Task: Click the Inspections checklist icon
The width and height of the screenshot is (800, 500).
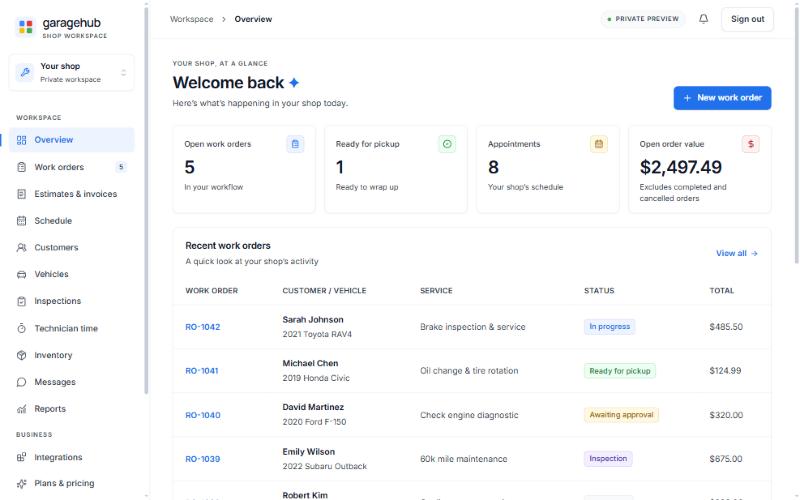Action: (21, 301)
